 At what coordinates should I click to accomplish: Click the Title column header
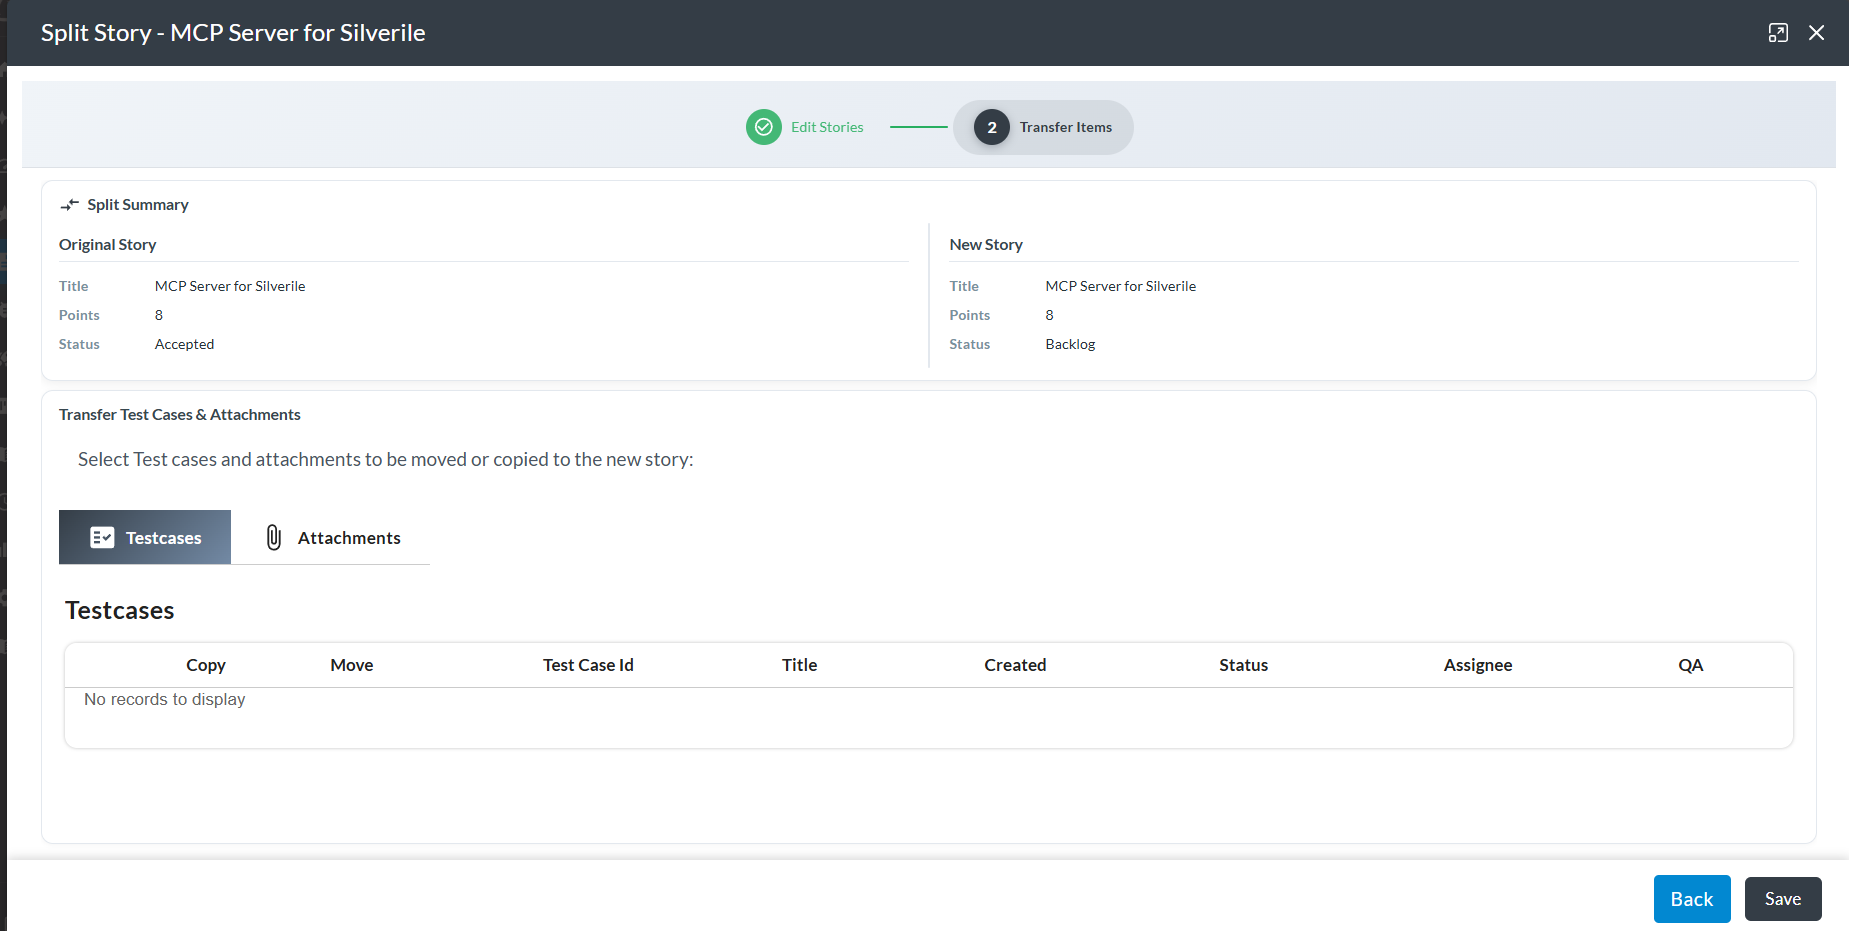(x=800, y=665)
